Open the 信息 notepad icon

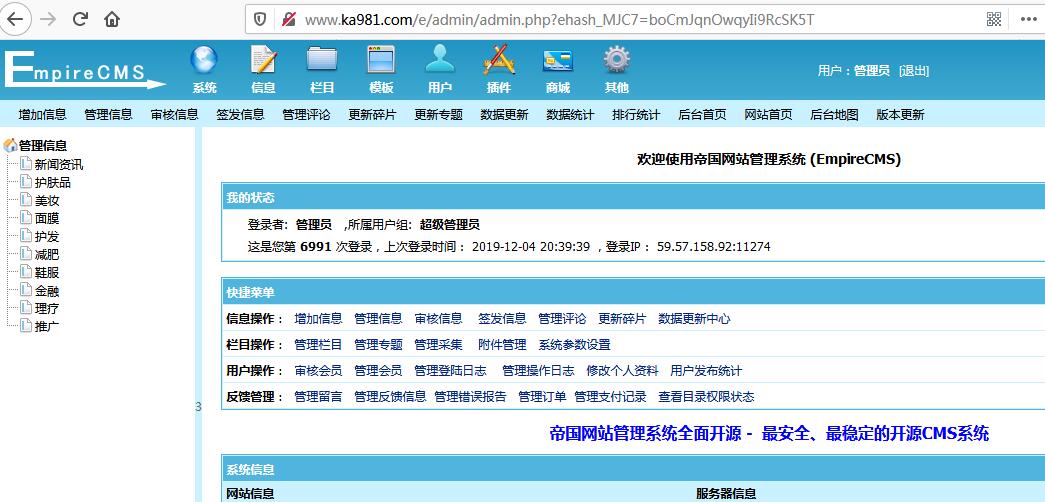click(263, 60)
